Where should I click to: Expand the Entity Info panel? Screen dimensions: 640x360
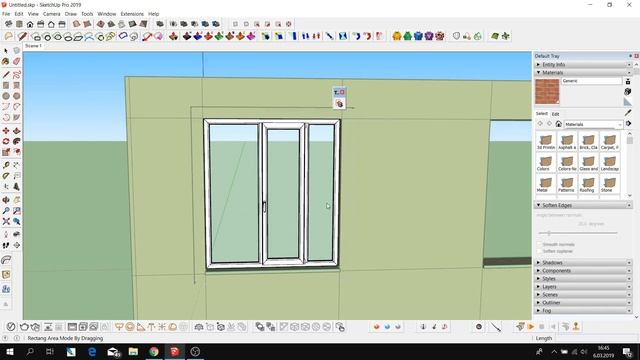coord(583,64)
